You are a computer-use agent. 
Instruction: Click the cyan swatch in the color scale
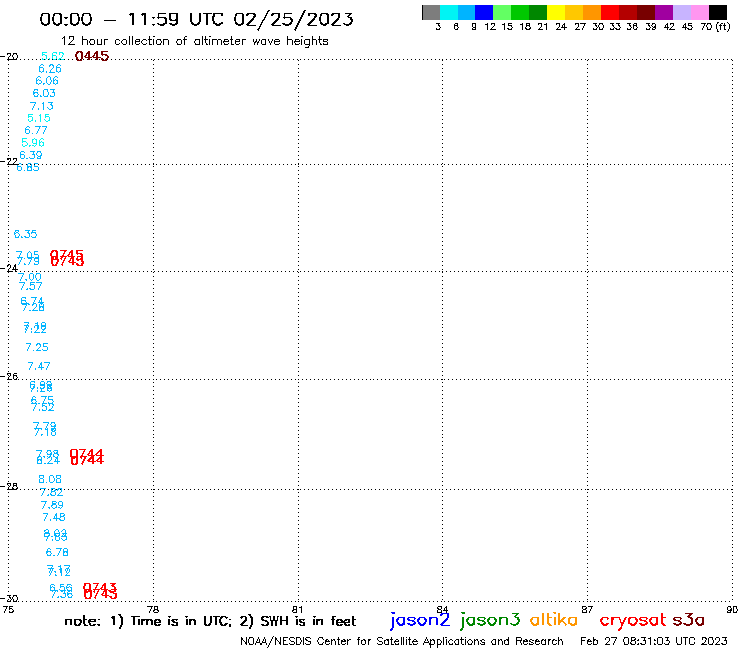(449, 12)
